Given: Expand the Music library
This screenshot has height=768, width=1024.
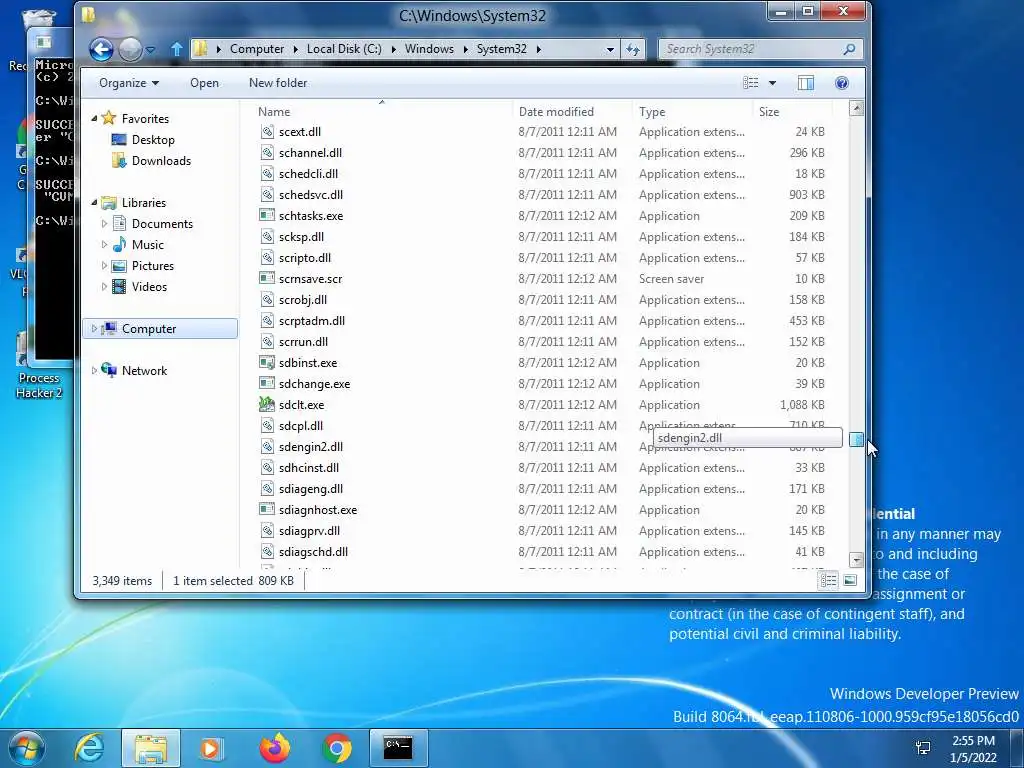Looking at the screenshot, I should (x=104, y=244).
